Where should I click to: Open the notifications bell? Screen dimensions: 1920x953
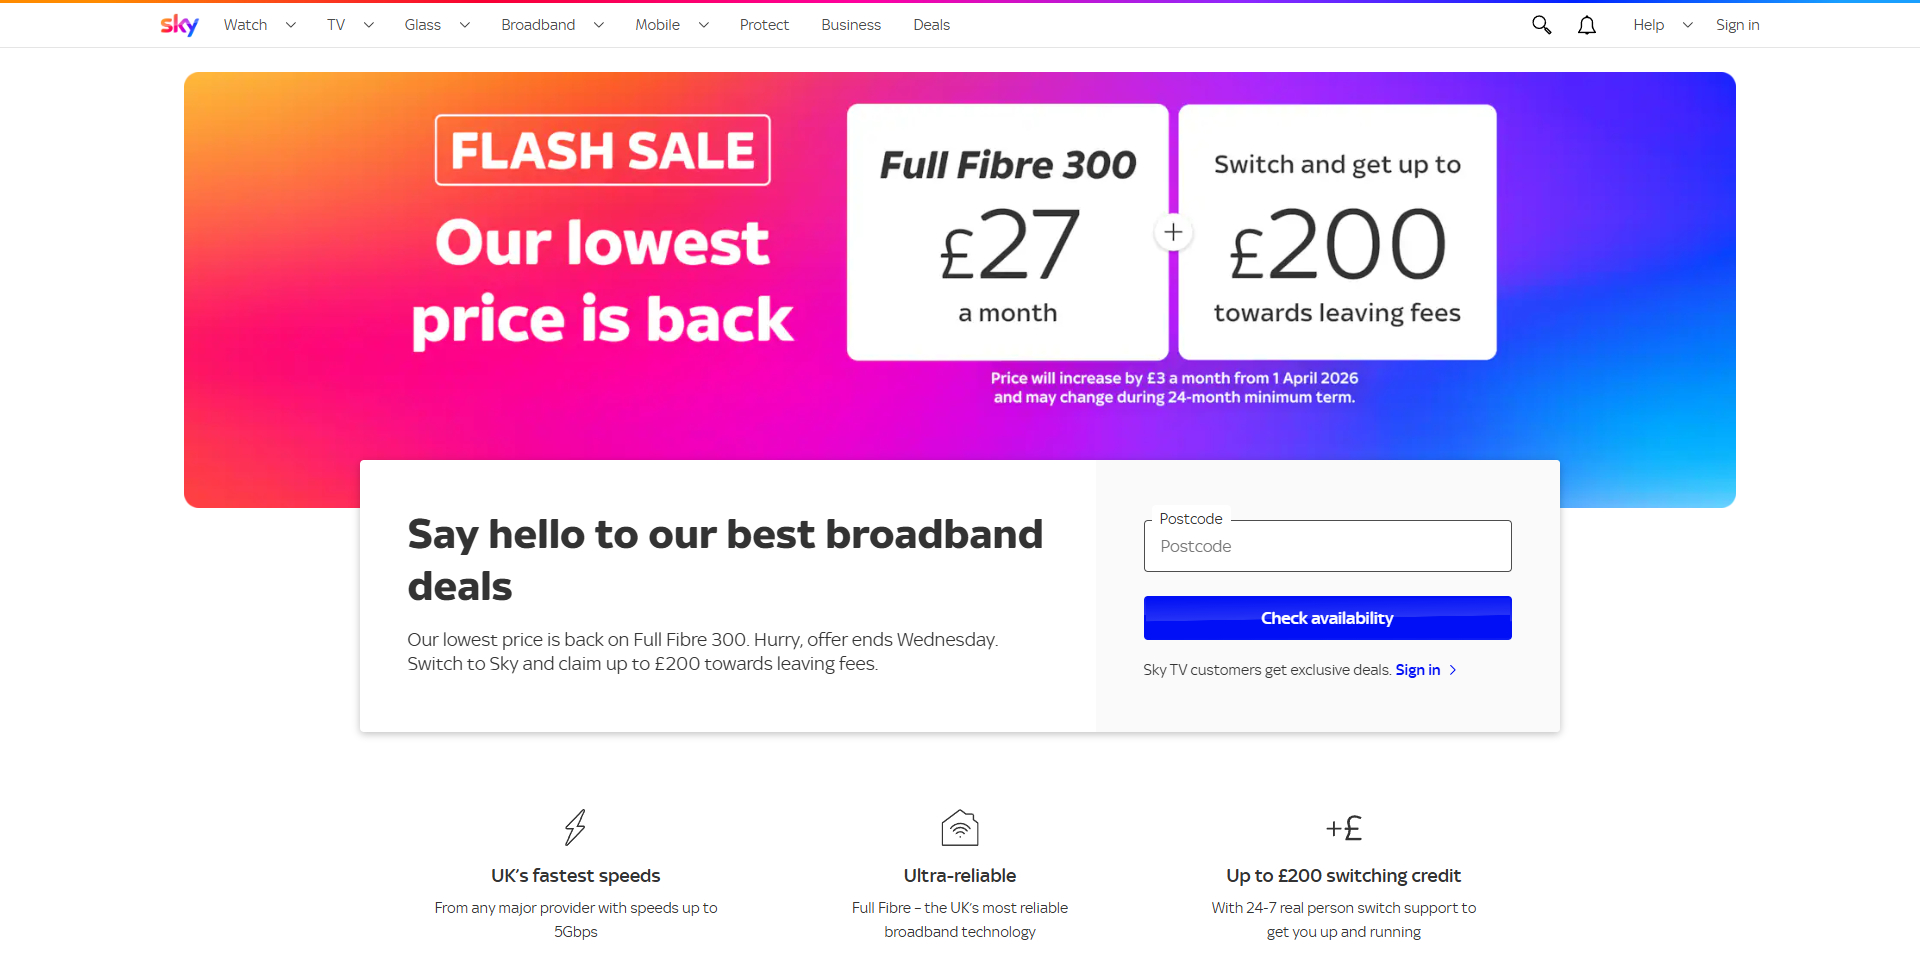1587,25
